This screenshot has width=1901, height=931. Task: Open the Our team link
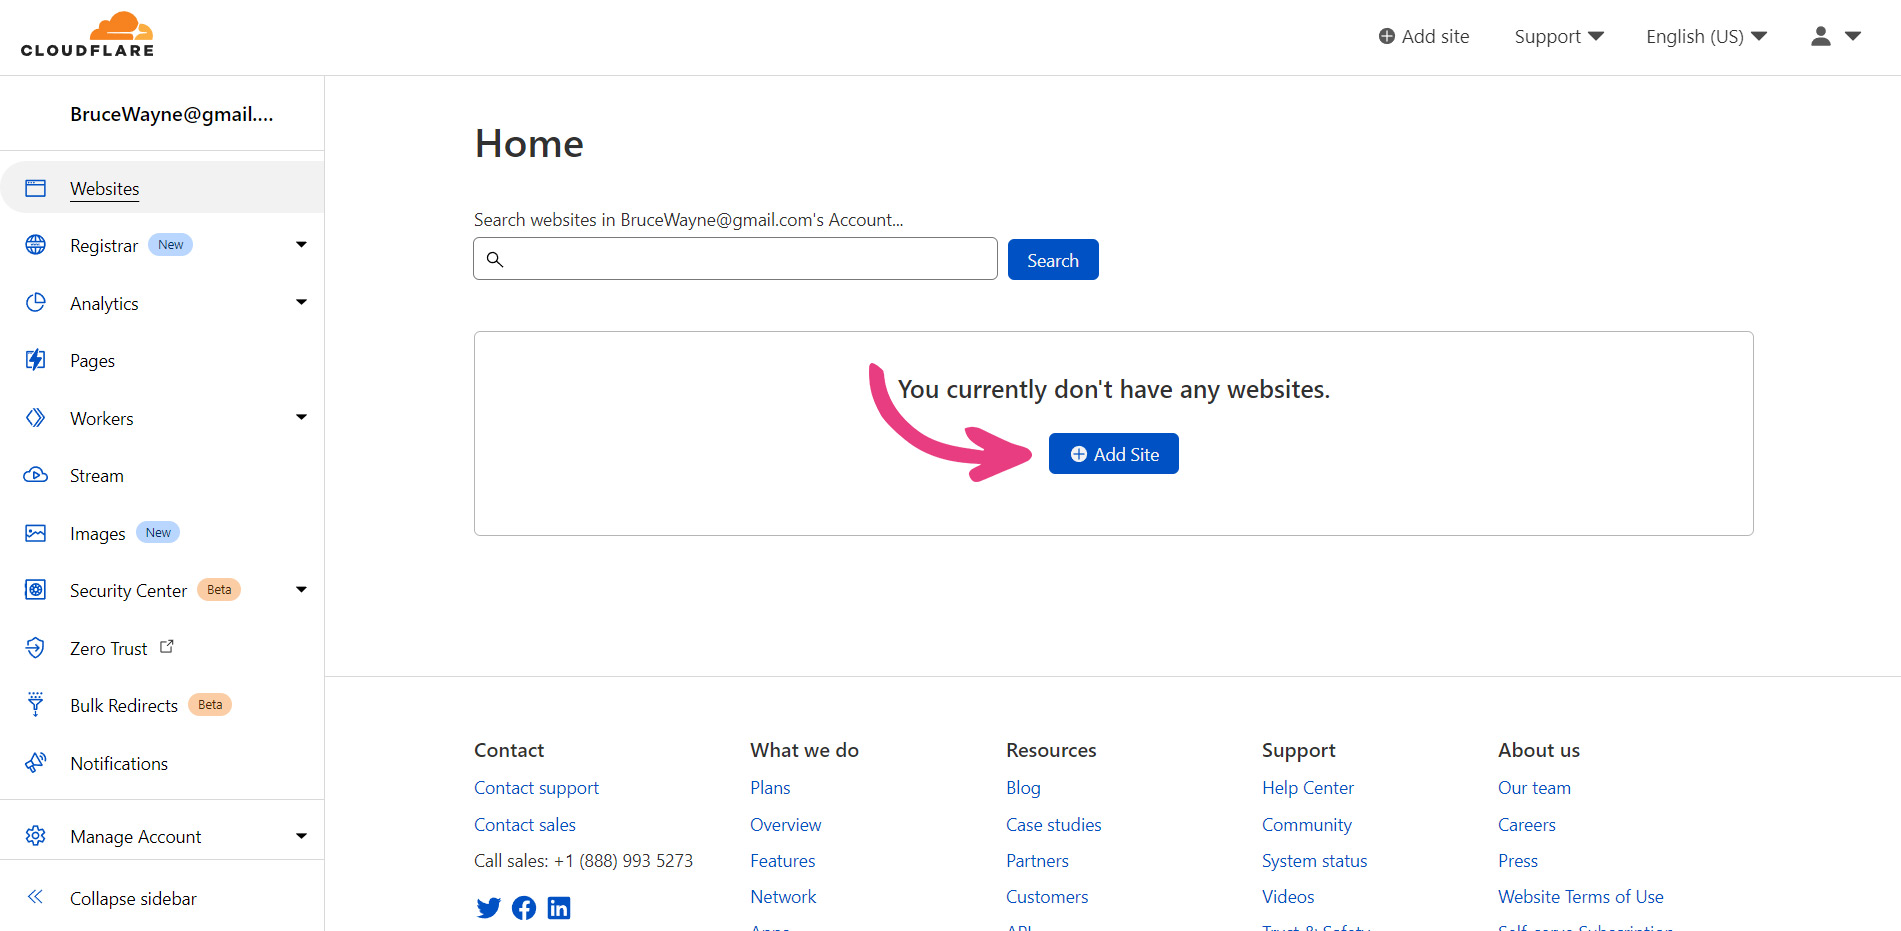[1534, 788]
